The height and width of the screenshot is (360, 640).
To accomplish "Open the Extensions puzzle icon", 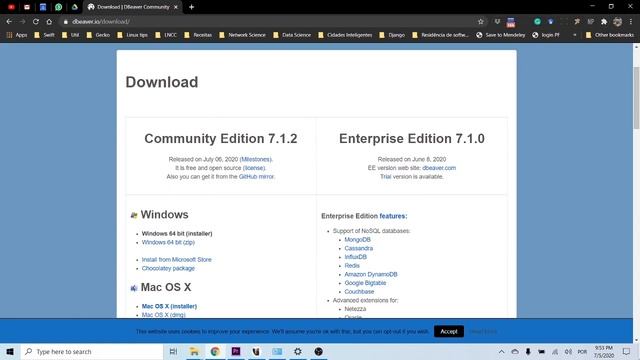I will (604, 22).
